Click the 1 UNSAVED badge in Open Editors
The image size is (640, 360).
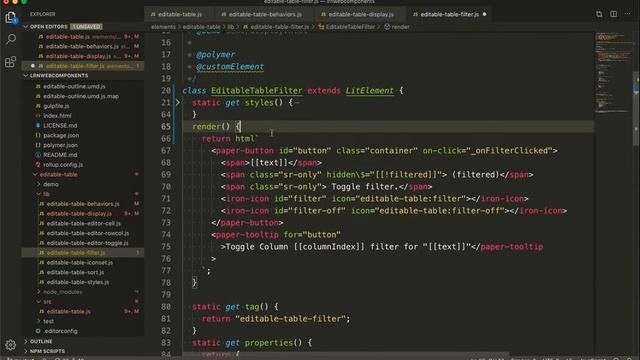(x=86, y=27)
